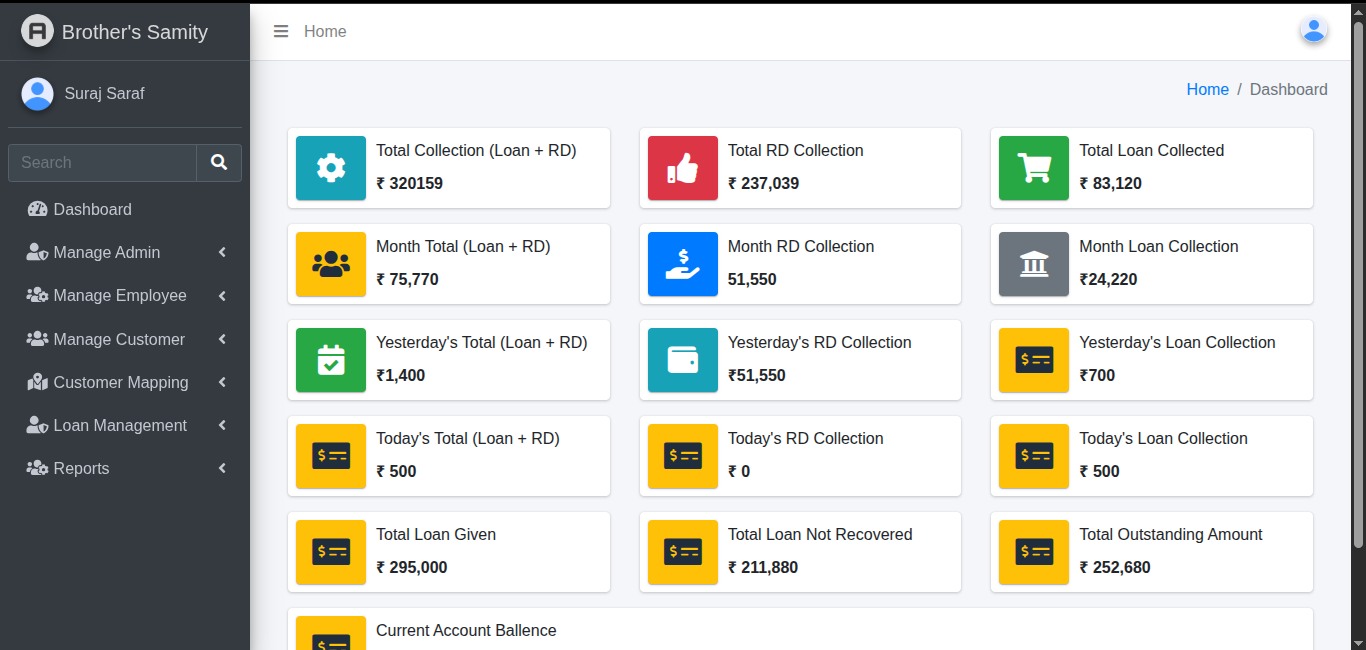Click the Home breadcrumb link

(1207, 90)
